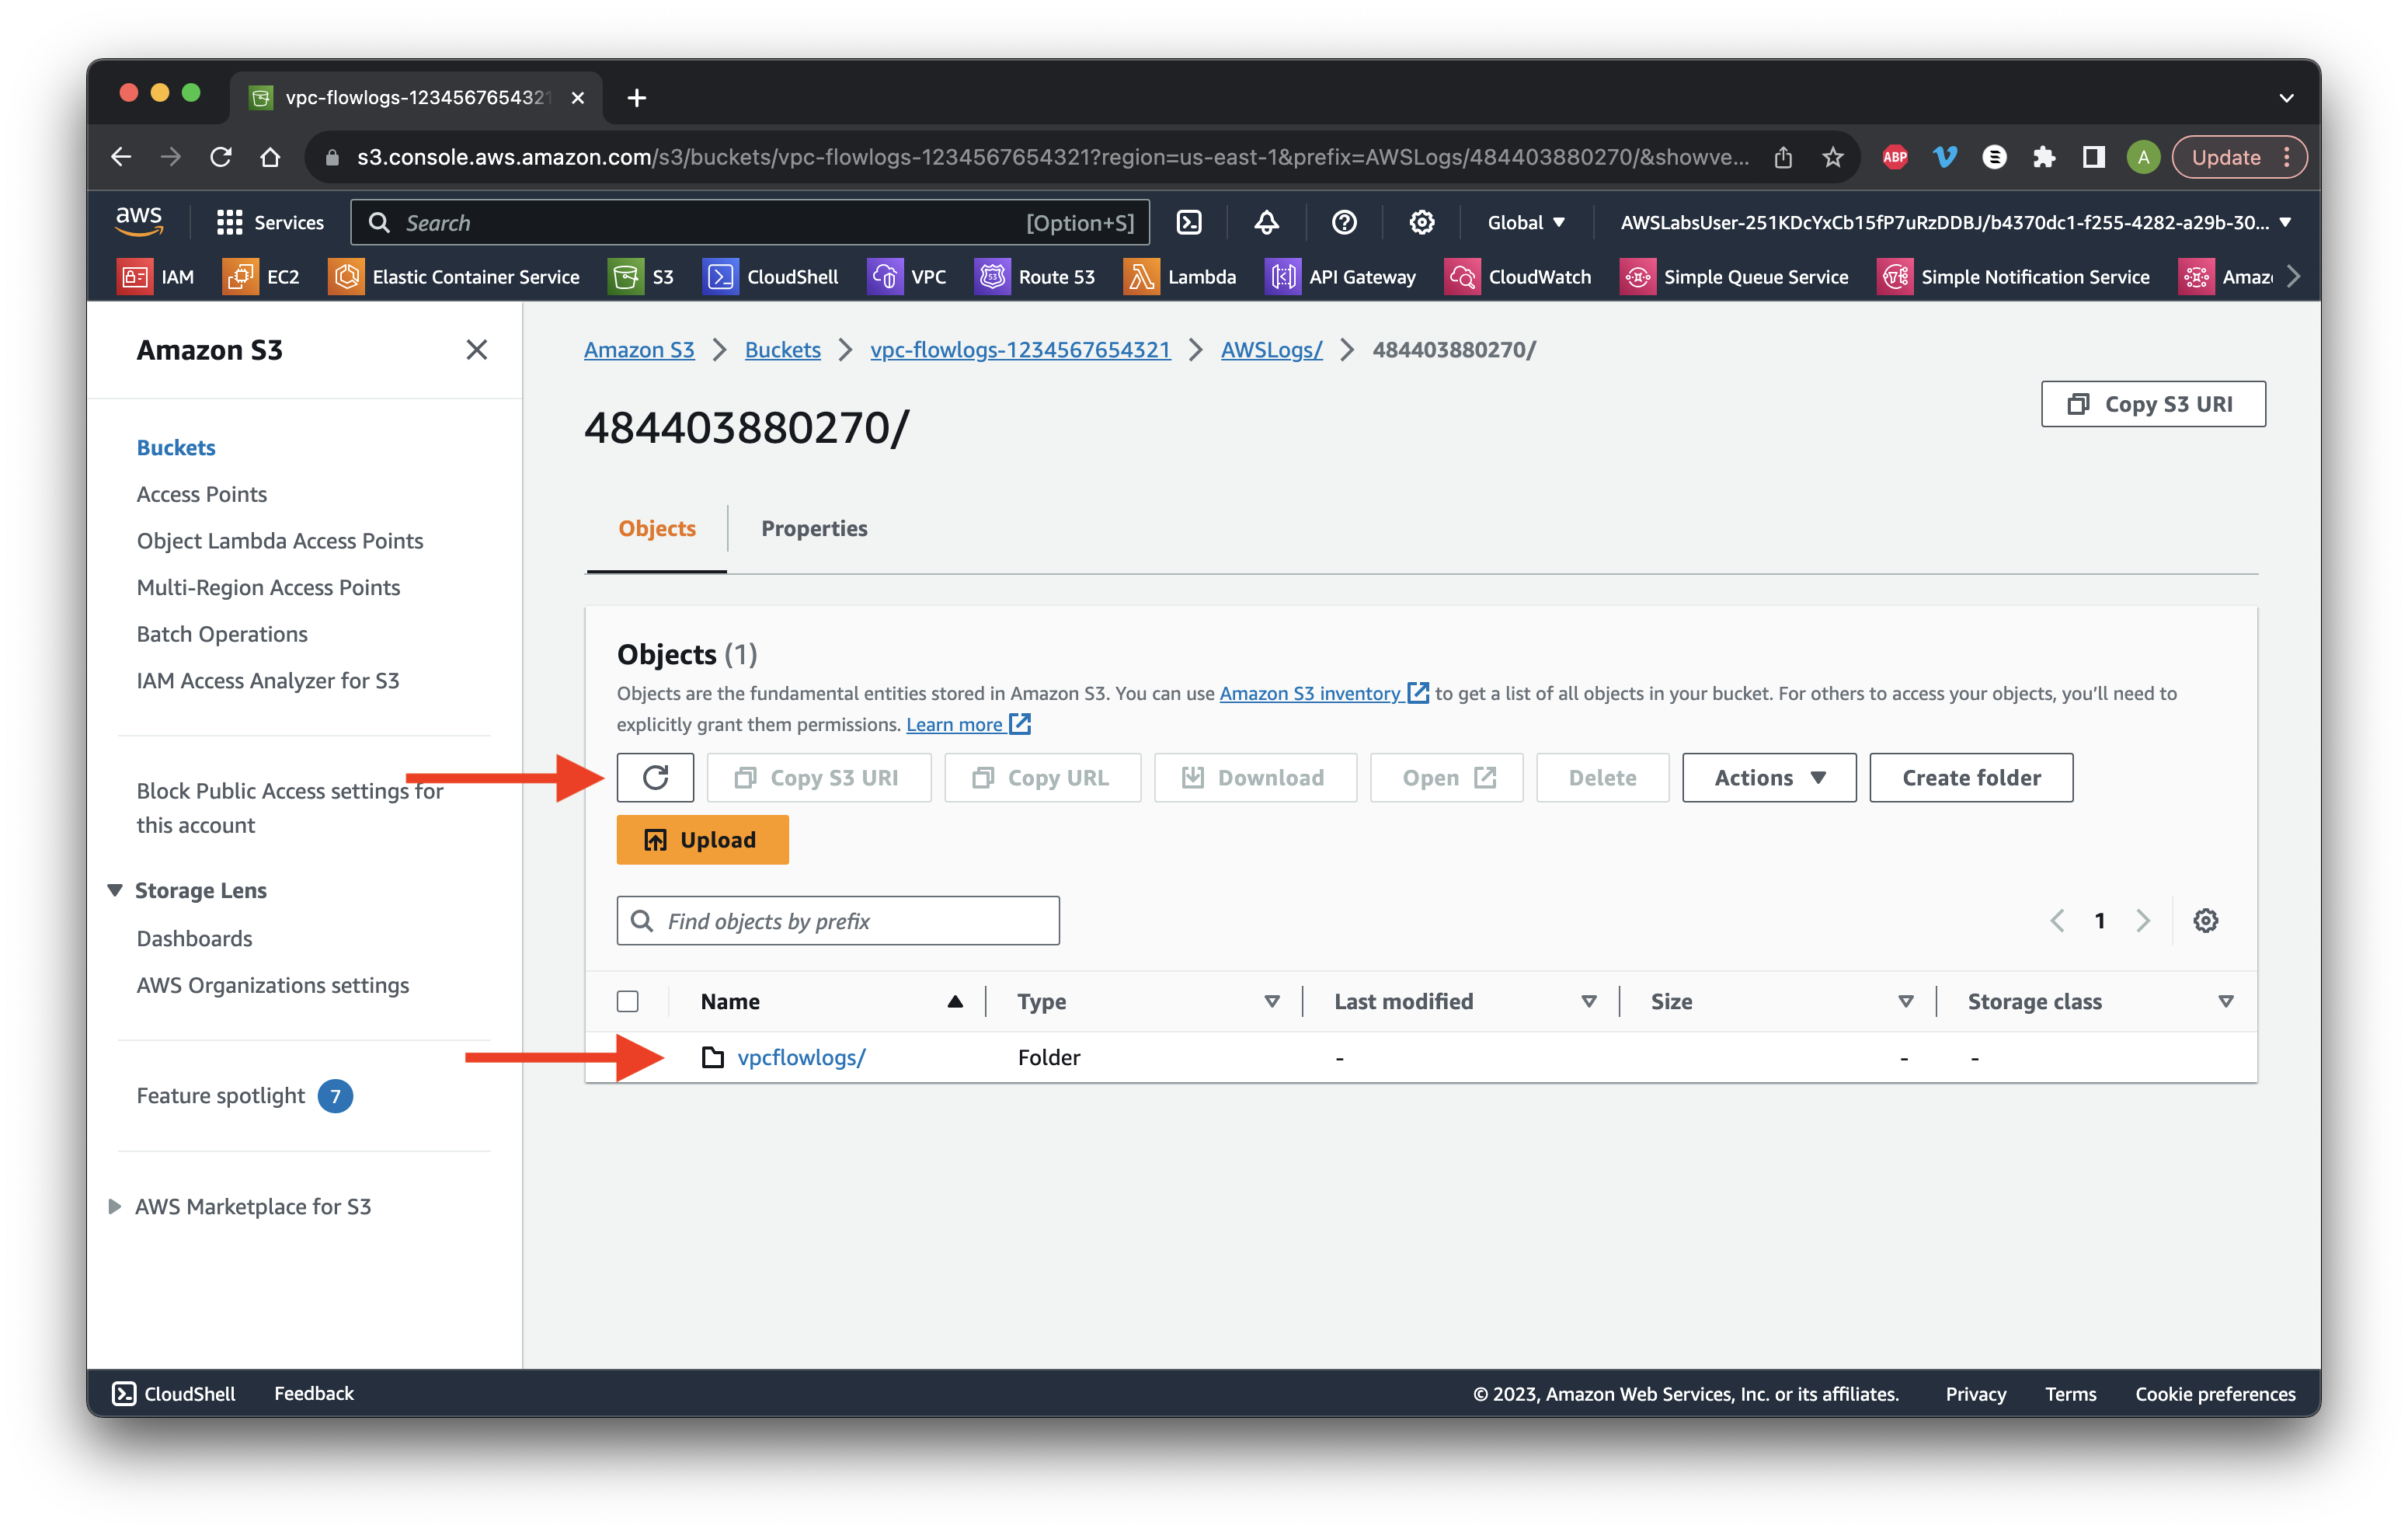Switch to the Properties tab

click(814, 528)
